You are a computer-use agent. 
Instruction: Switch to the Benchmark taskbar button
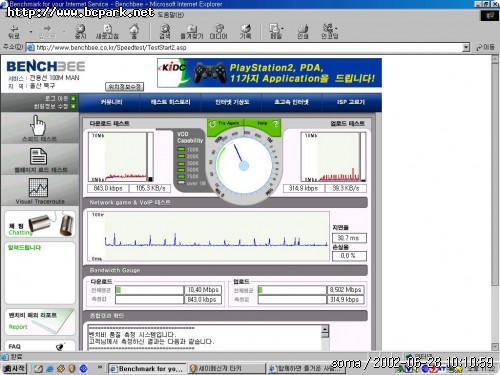coord(147,369)
